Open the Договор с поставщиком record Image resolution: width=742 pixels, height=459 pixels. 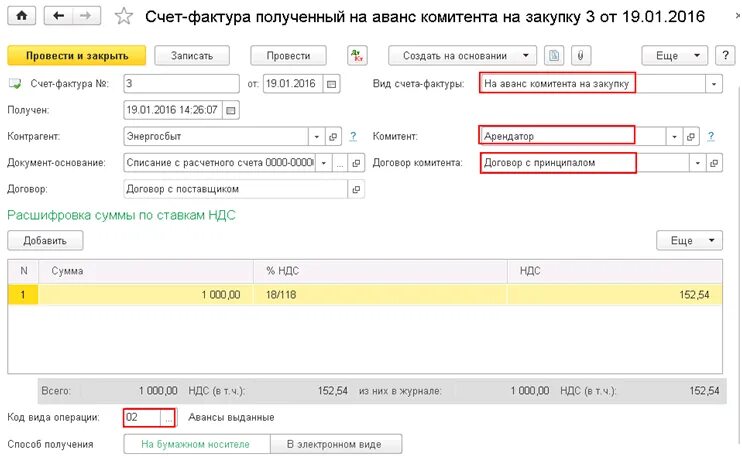pyautogui.click(x=356, y=189)
